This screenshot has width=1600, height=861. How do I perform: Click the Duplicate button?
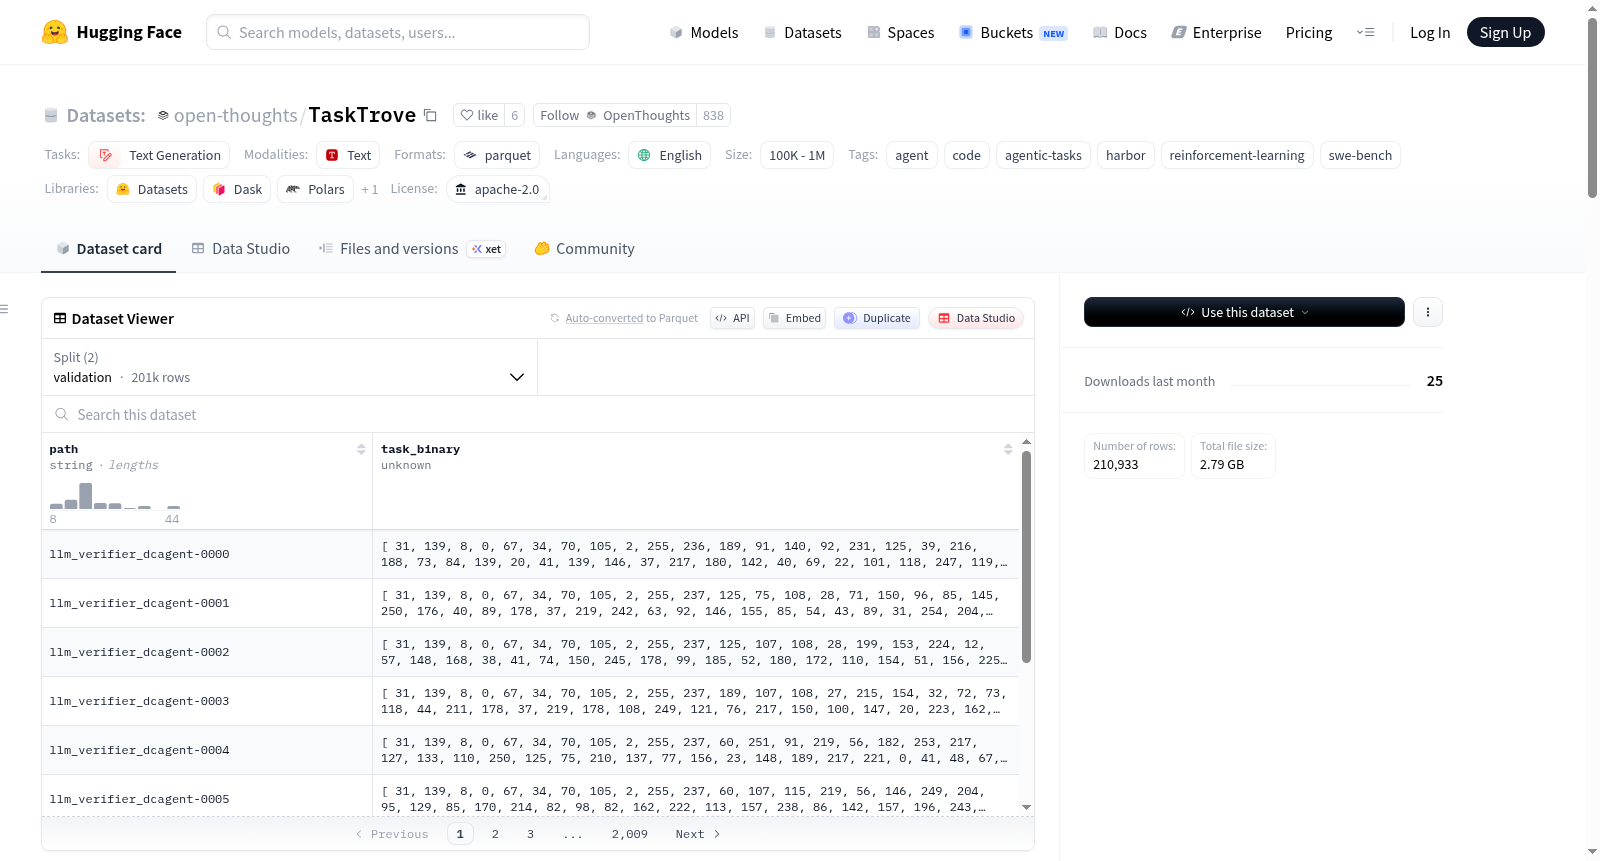click(x=876, y=318)
